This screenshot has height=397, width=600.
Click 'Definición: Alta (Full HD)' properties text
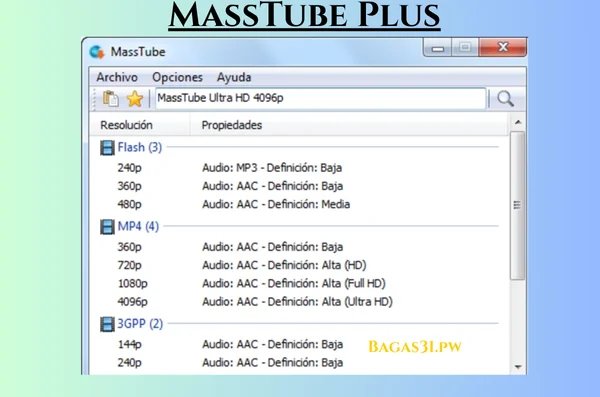tap(326, 284)
